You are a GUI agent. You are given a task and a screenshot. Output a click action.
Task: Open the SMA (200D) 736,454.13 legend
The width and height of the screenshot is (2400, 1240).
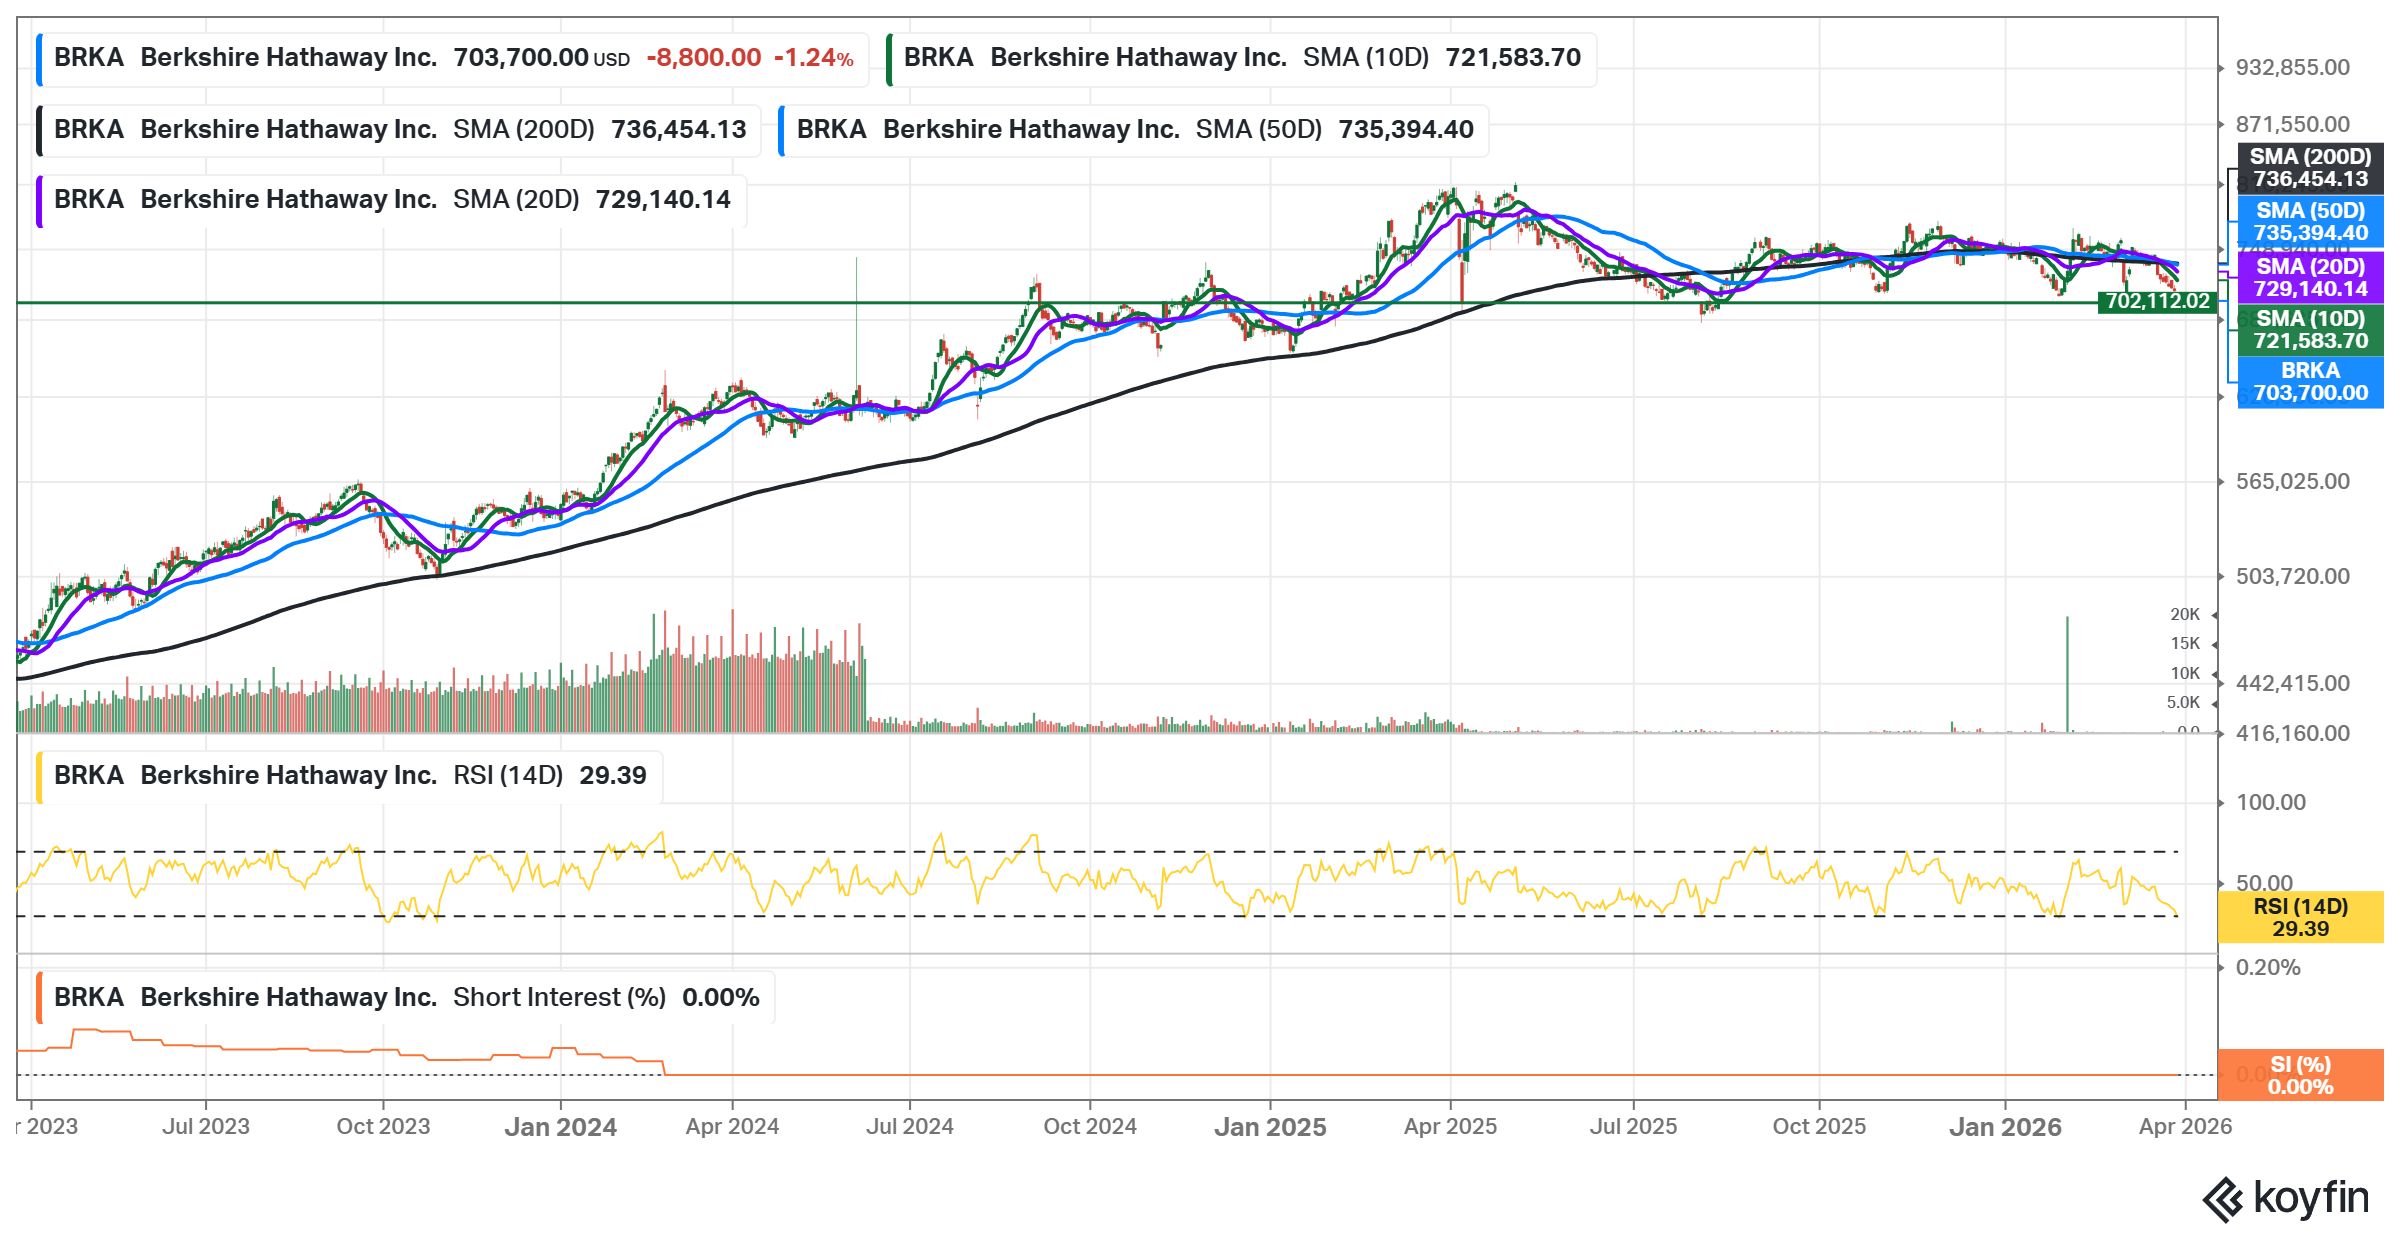[399, 130]
